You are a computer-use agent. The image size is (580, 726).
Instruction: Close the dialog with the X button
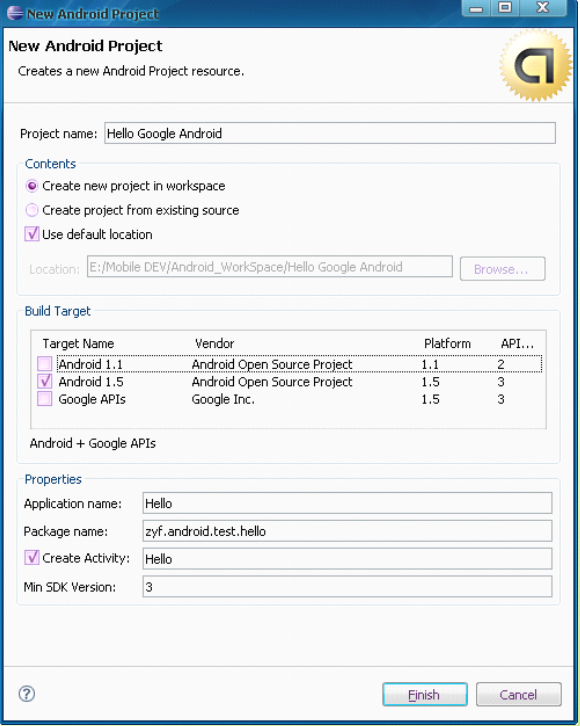click(x=543, y=8)
